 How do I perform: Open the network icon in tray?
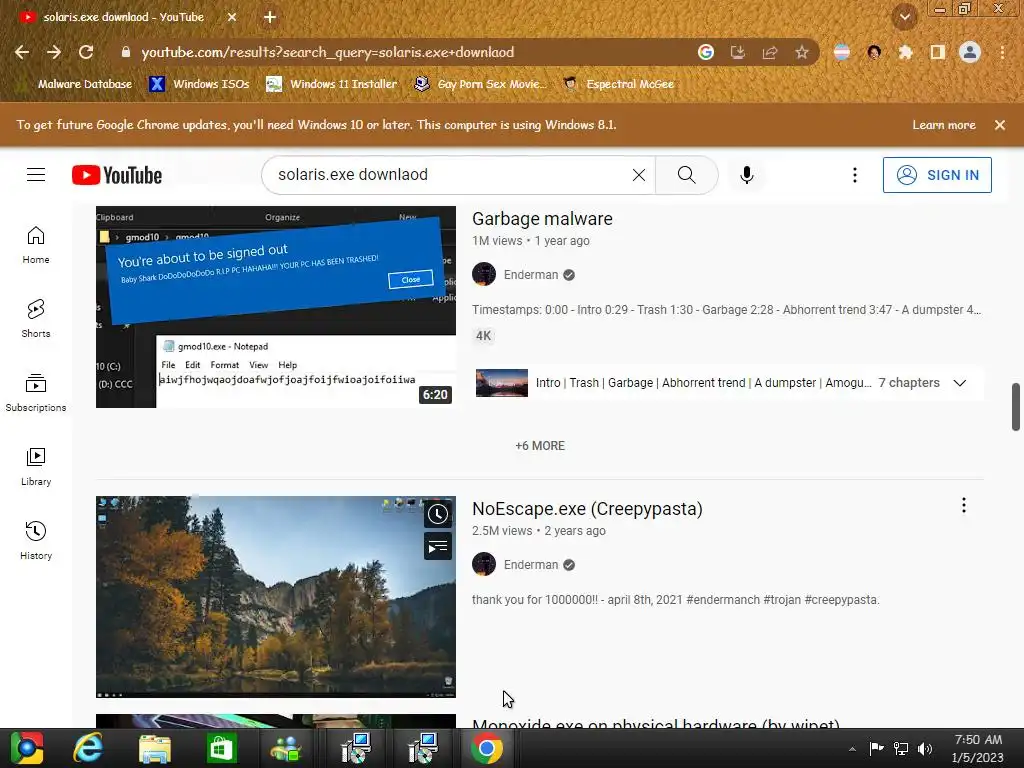click(x=901, y=748)
